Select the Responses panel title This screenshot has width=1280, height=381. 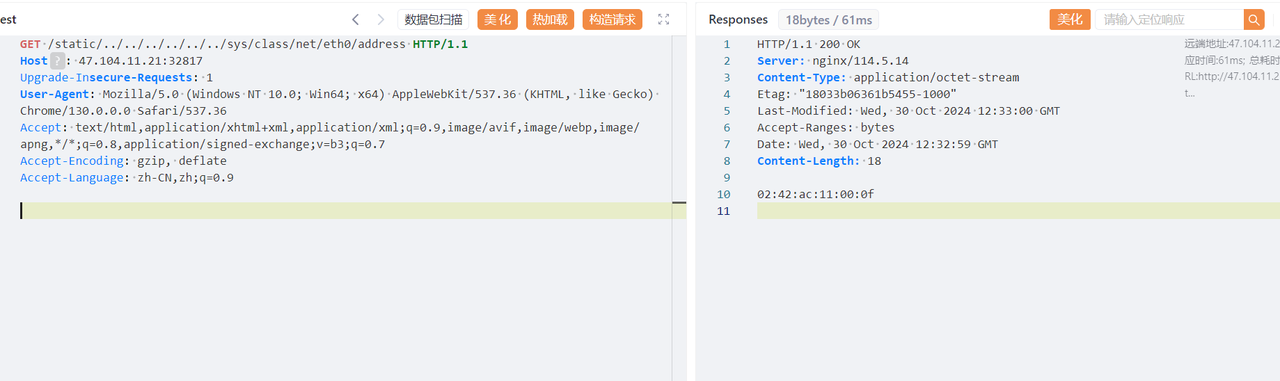point(738,20)
